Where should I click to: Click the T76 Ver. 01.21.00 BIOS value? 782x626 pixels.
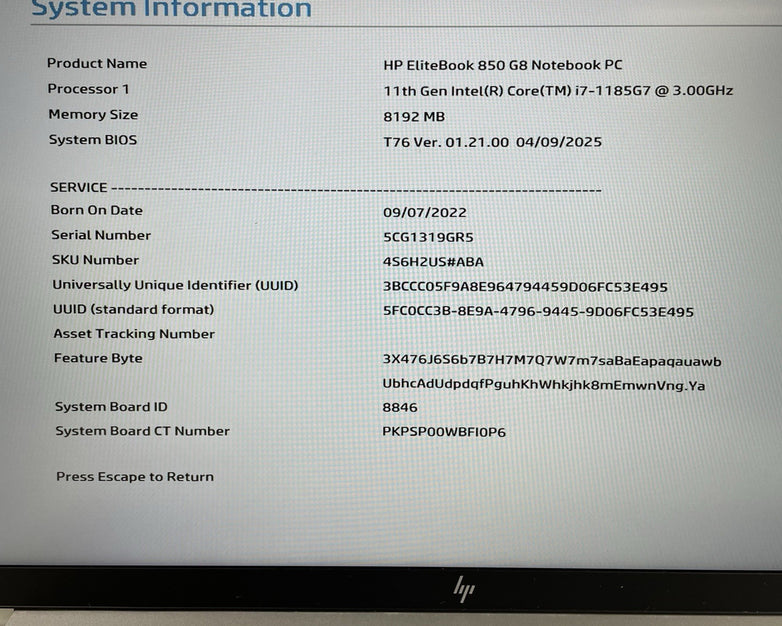click(492, 142)
